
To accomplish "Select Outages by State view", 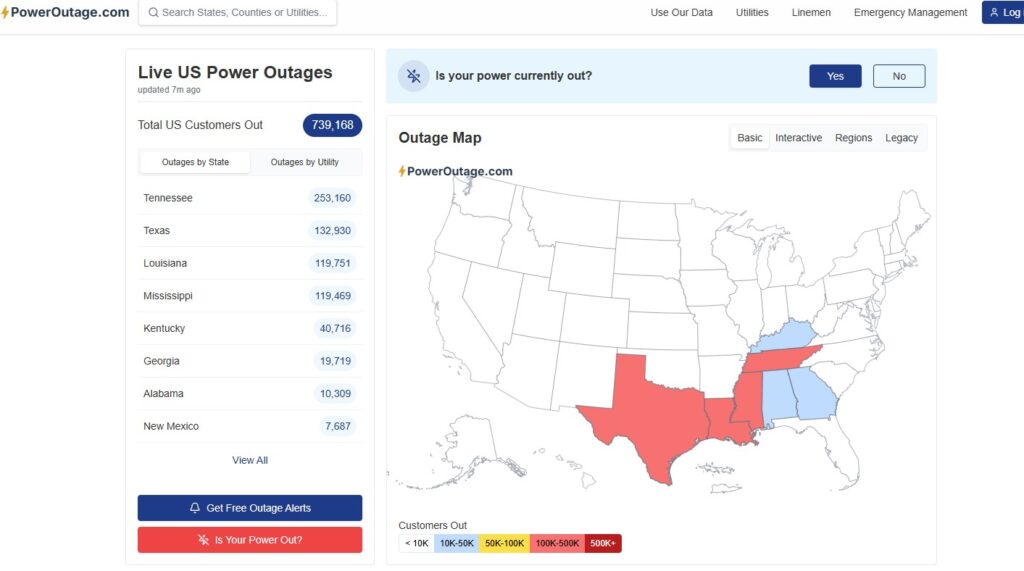I will (195, 162).
